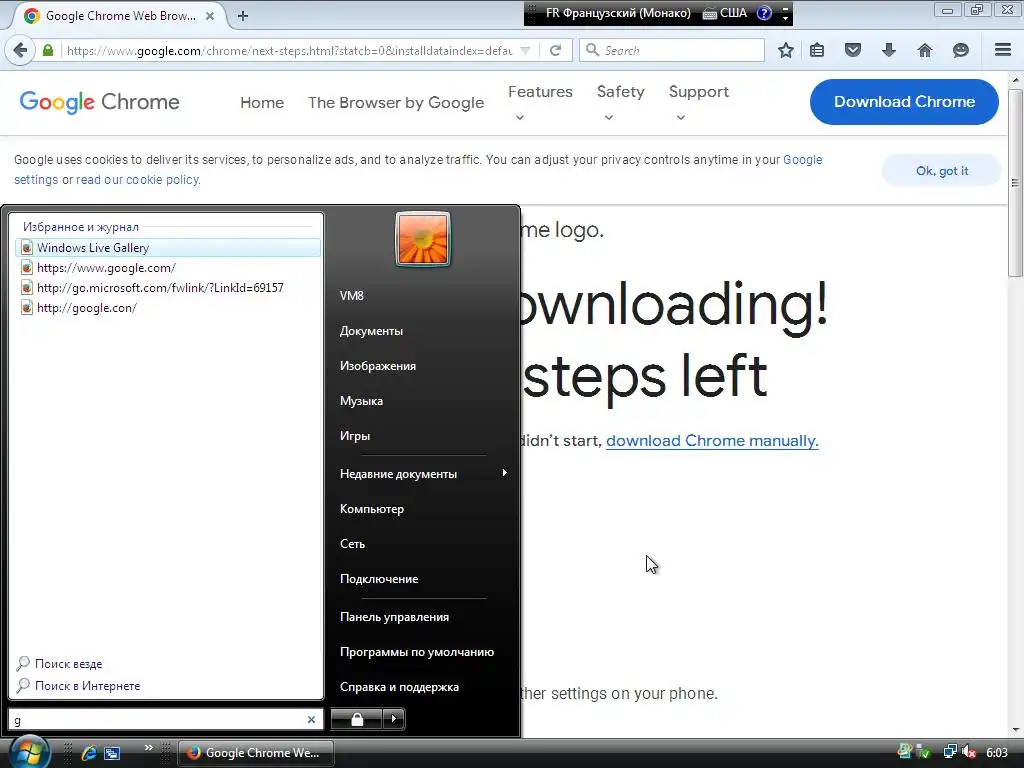Open Программы по умолчанию
The height and width of the screenshot is (768, 1024).
(x=417, y=652)
